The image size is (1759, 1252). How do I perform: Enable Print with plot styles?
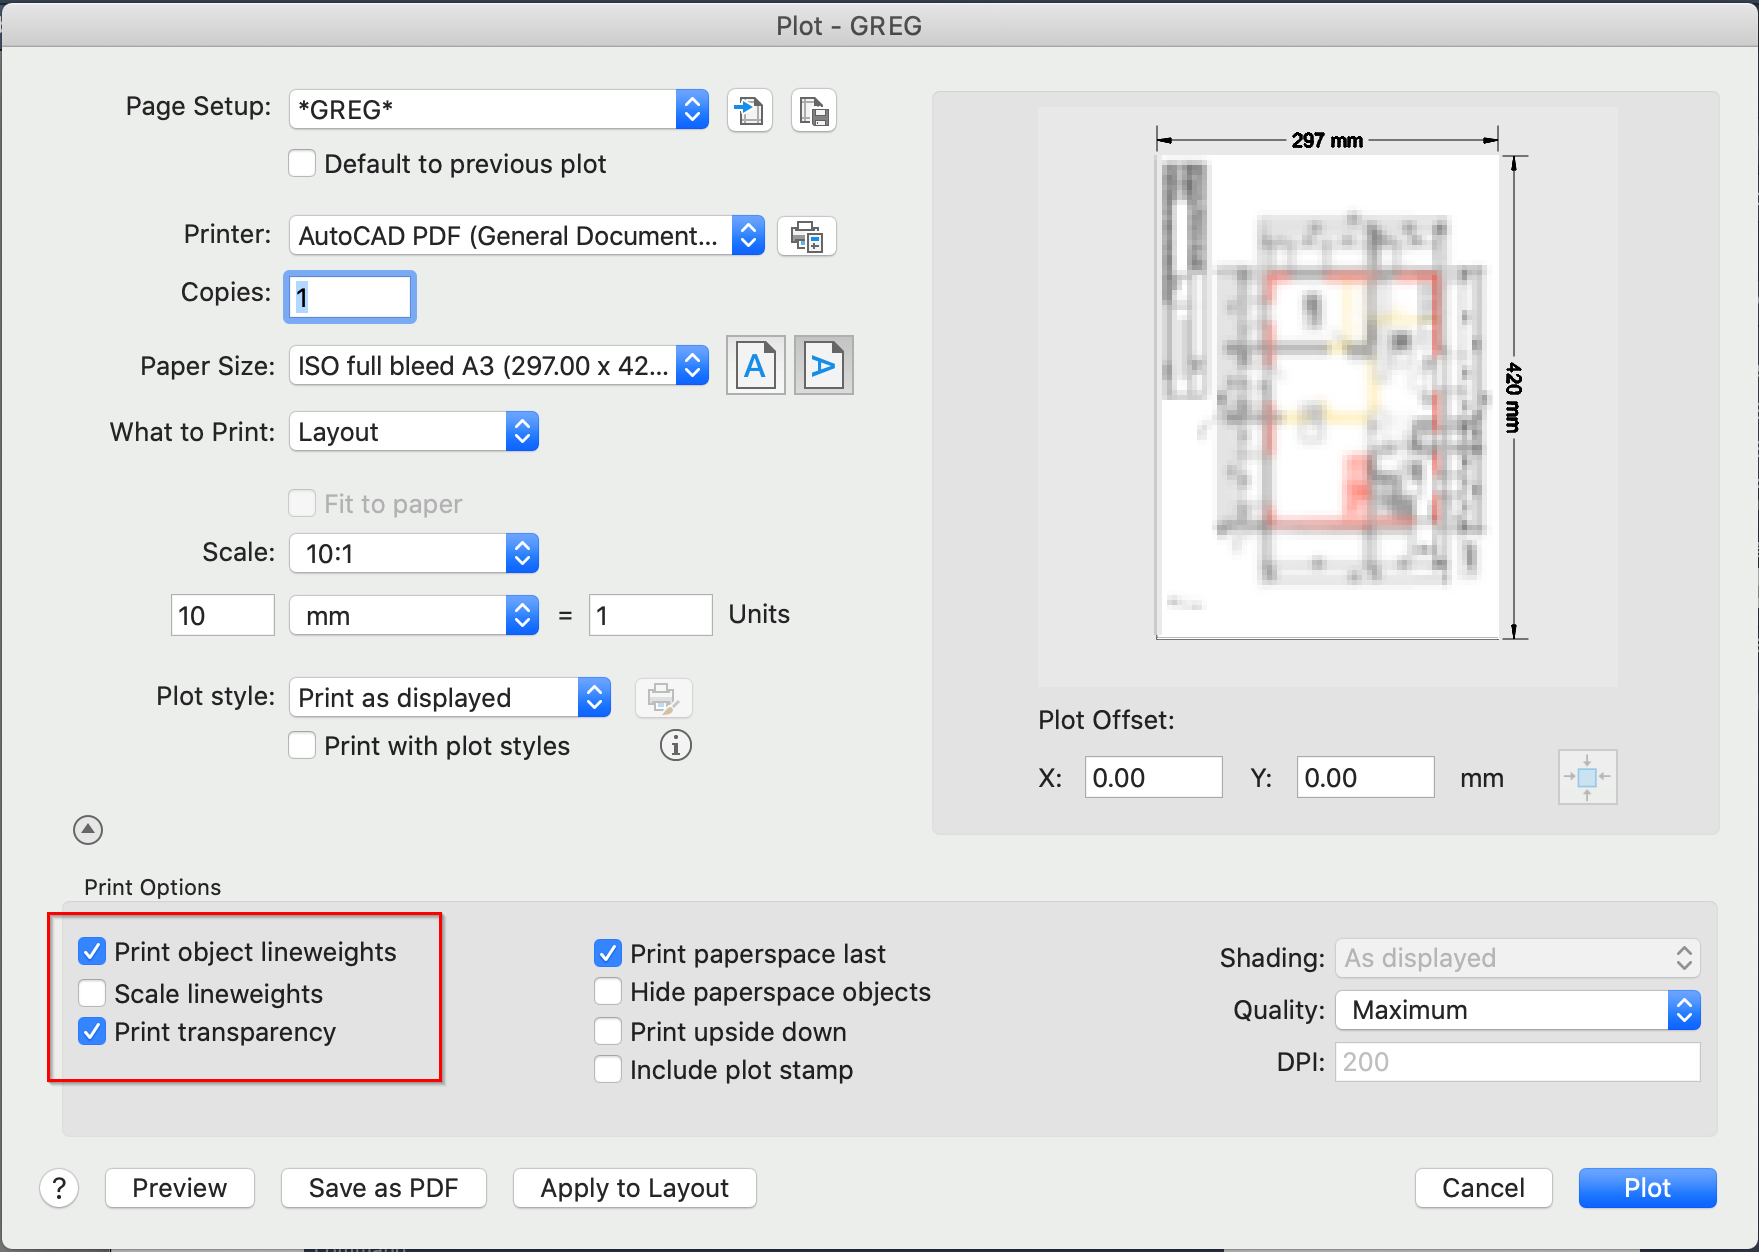pyautogui.click(x=301, y=745)
